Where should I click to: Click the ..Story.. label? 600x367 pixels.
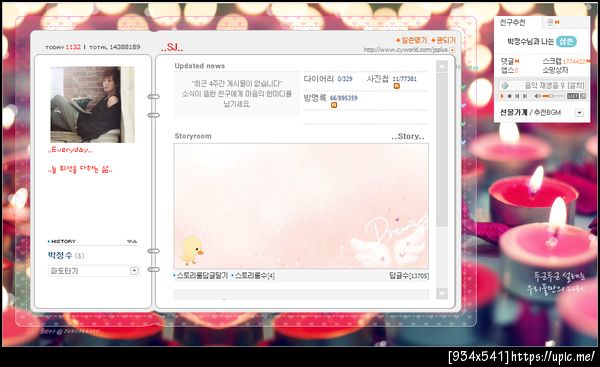(408, 136)
